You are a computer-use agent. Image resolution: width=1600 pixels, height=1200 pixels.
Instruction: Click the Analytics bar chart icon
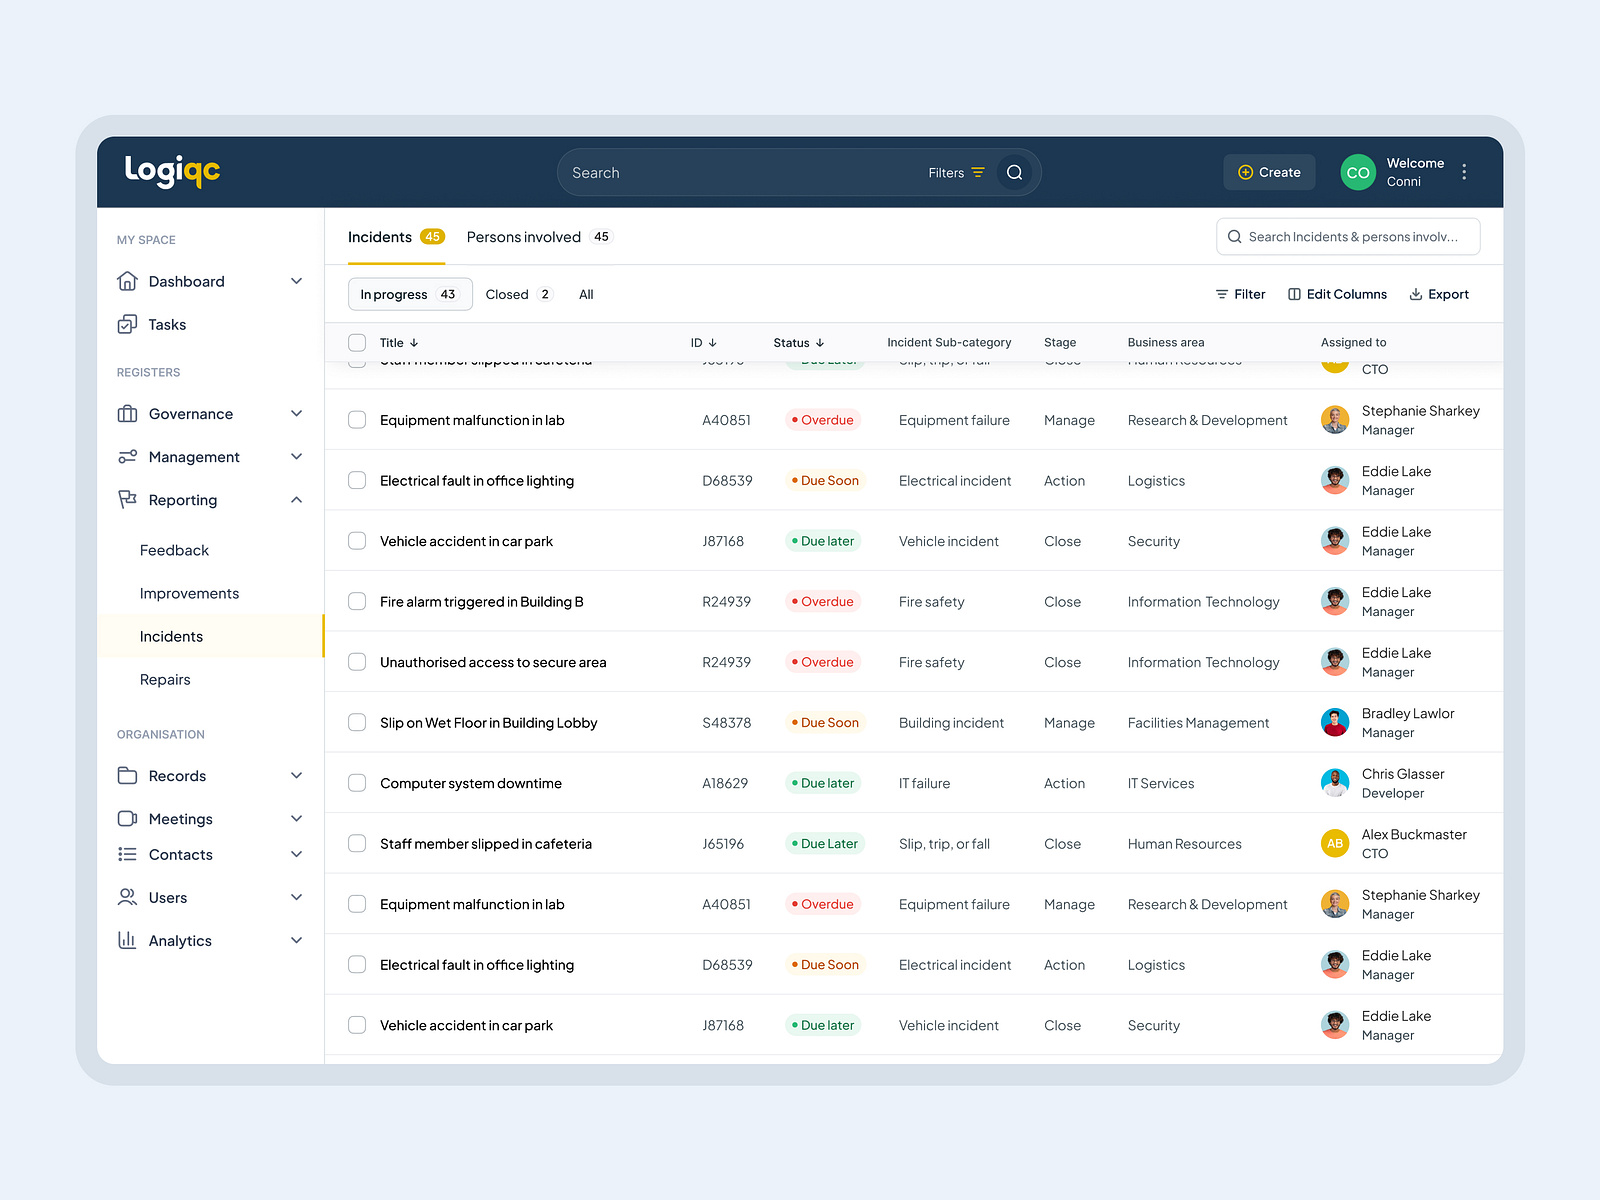click(x=127, y=940)
